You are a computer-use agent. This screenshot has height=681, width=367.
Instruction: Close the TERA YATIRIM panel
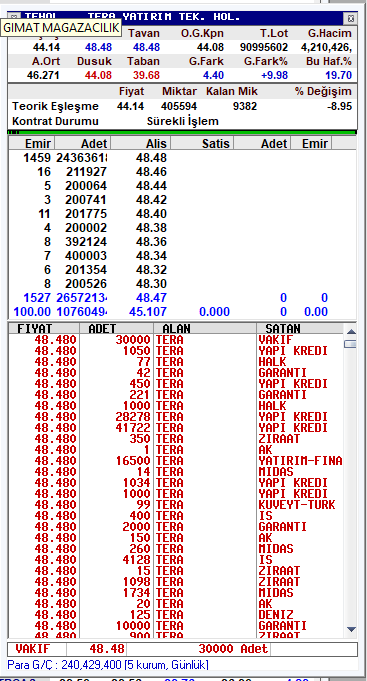350,18
